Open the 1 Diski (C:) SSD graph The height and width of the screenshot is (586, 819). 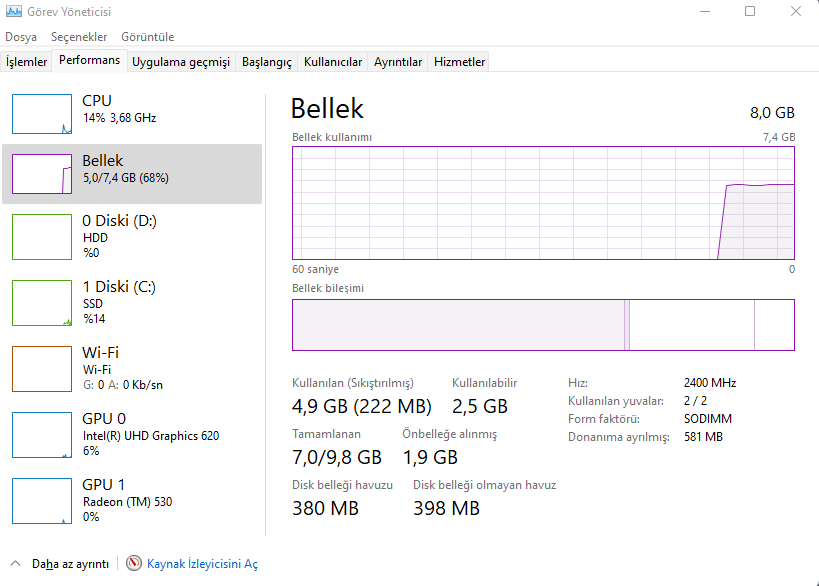click(x=42, y=303)
